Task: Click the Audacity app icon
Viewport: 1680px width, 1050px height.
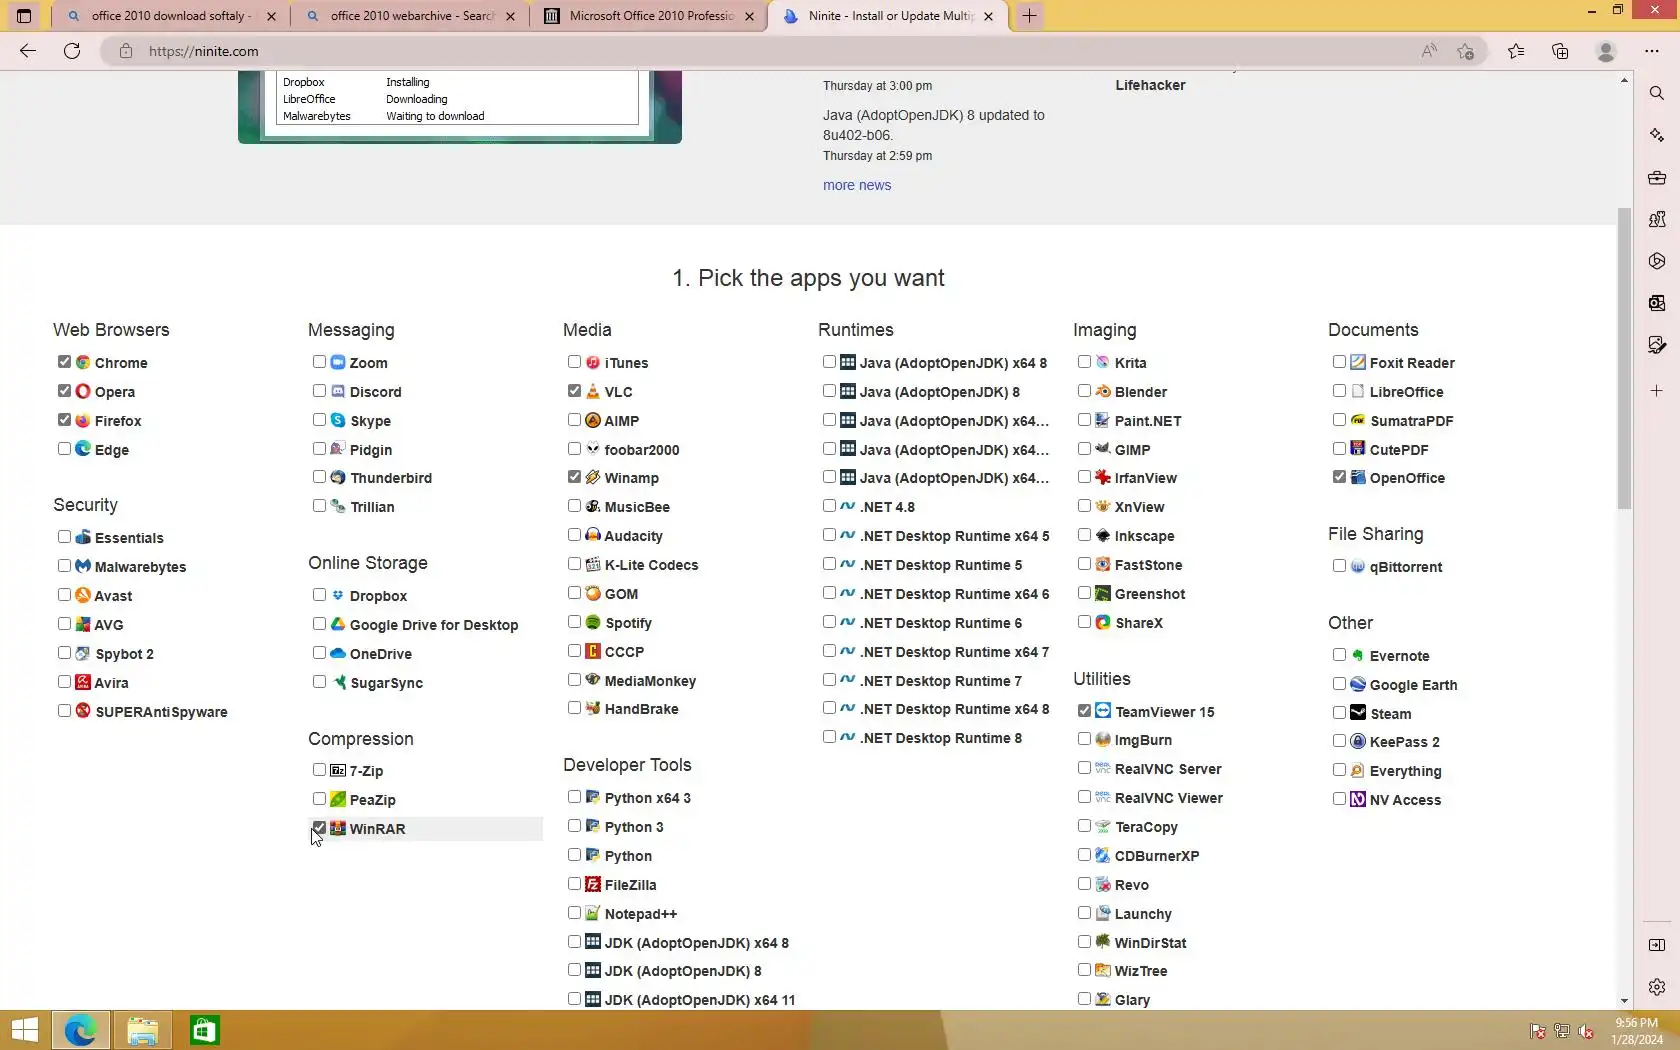Action: (593, 535)
